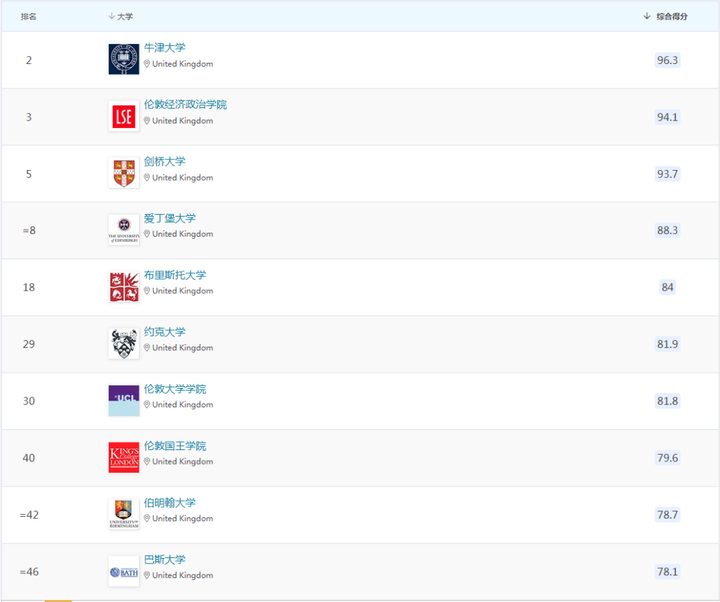720x602 pixels.
Task: Open the 伦敦大学学院 link
Action: 175,389
